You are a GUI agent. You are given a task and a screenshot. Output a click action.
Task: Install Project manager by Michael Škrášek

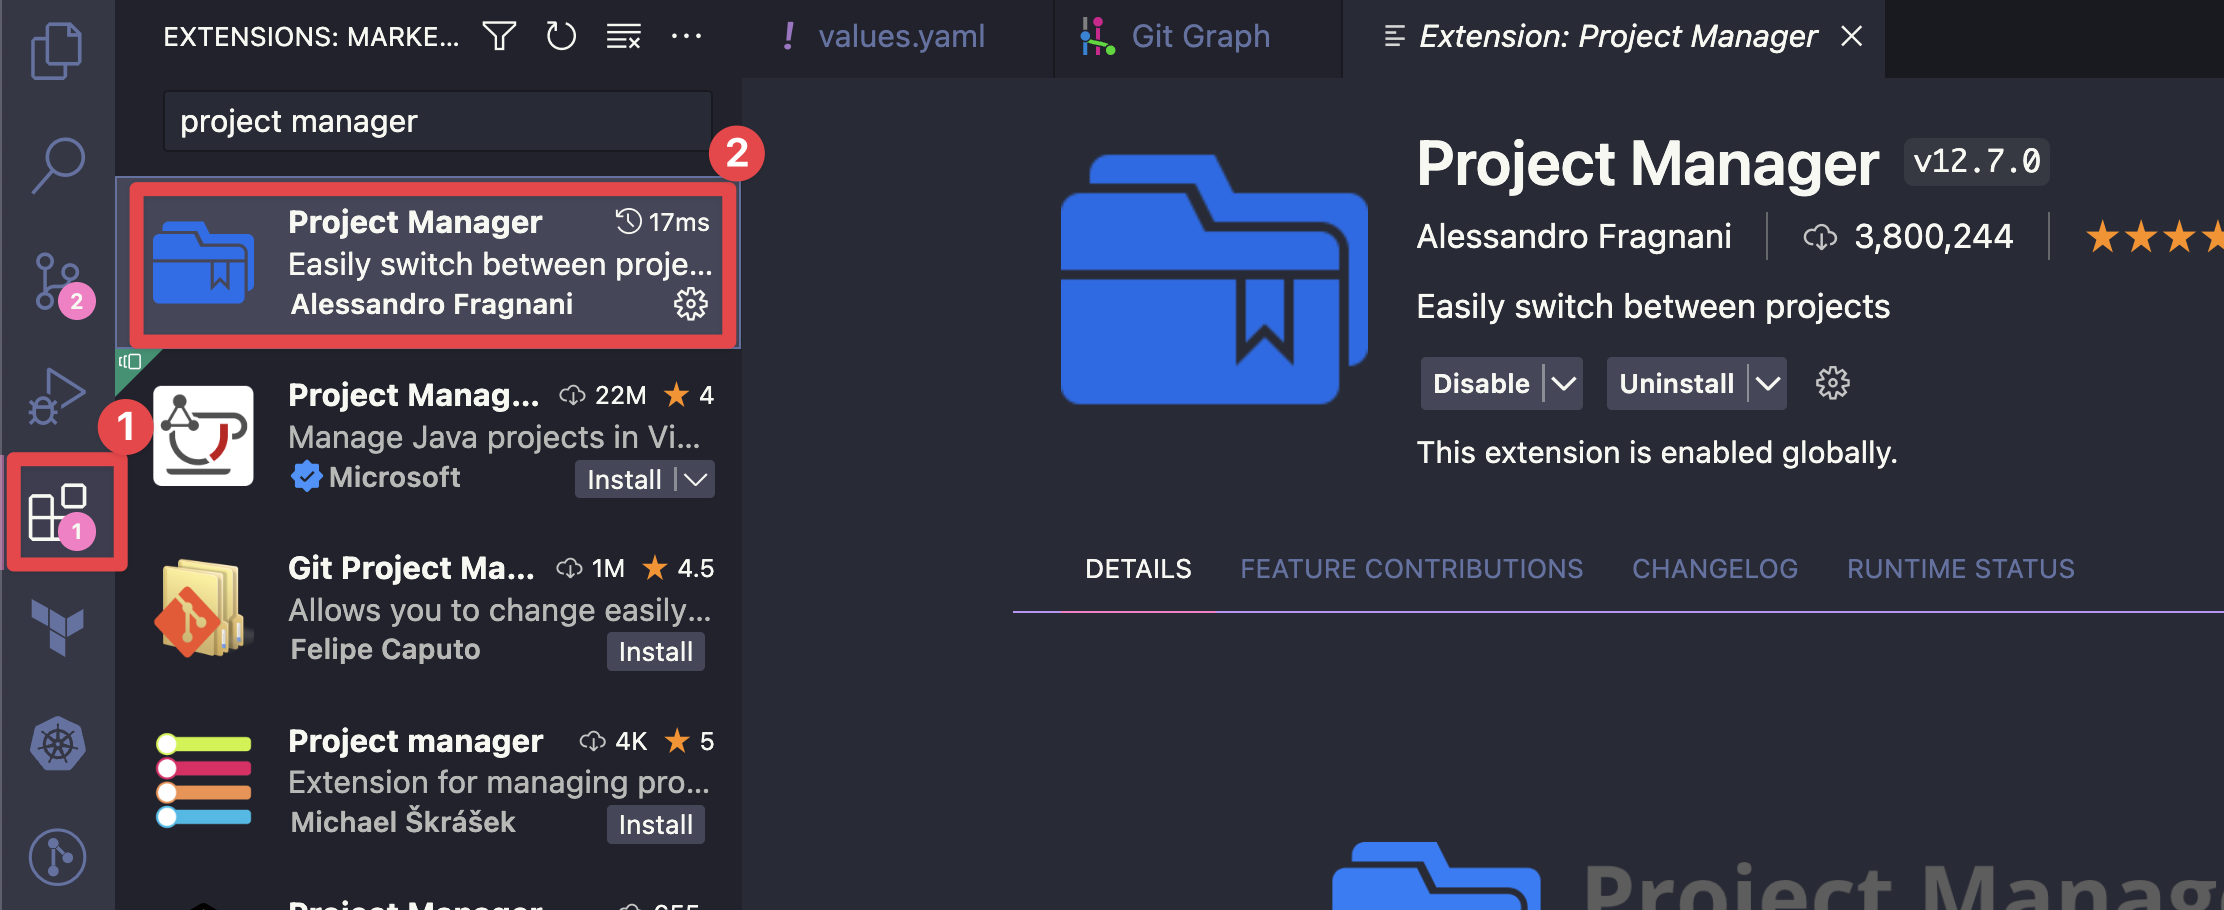(655, 825)
